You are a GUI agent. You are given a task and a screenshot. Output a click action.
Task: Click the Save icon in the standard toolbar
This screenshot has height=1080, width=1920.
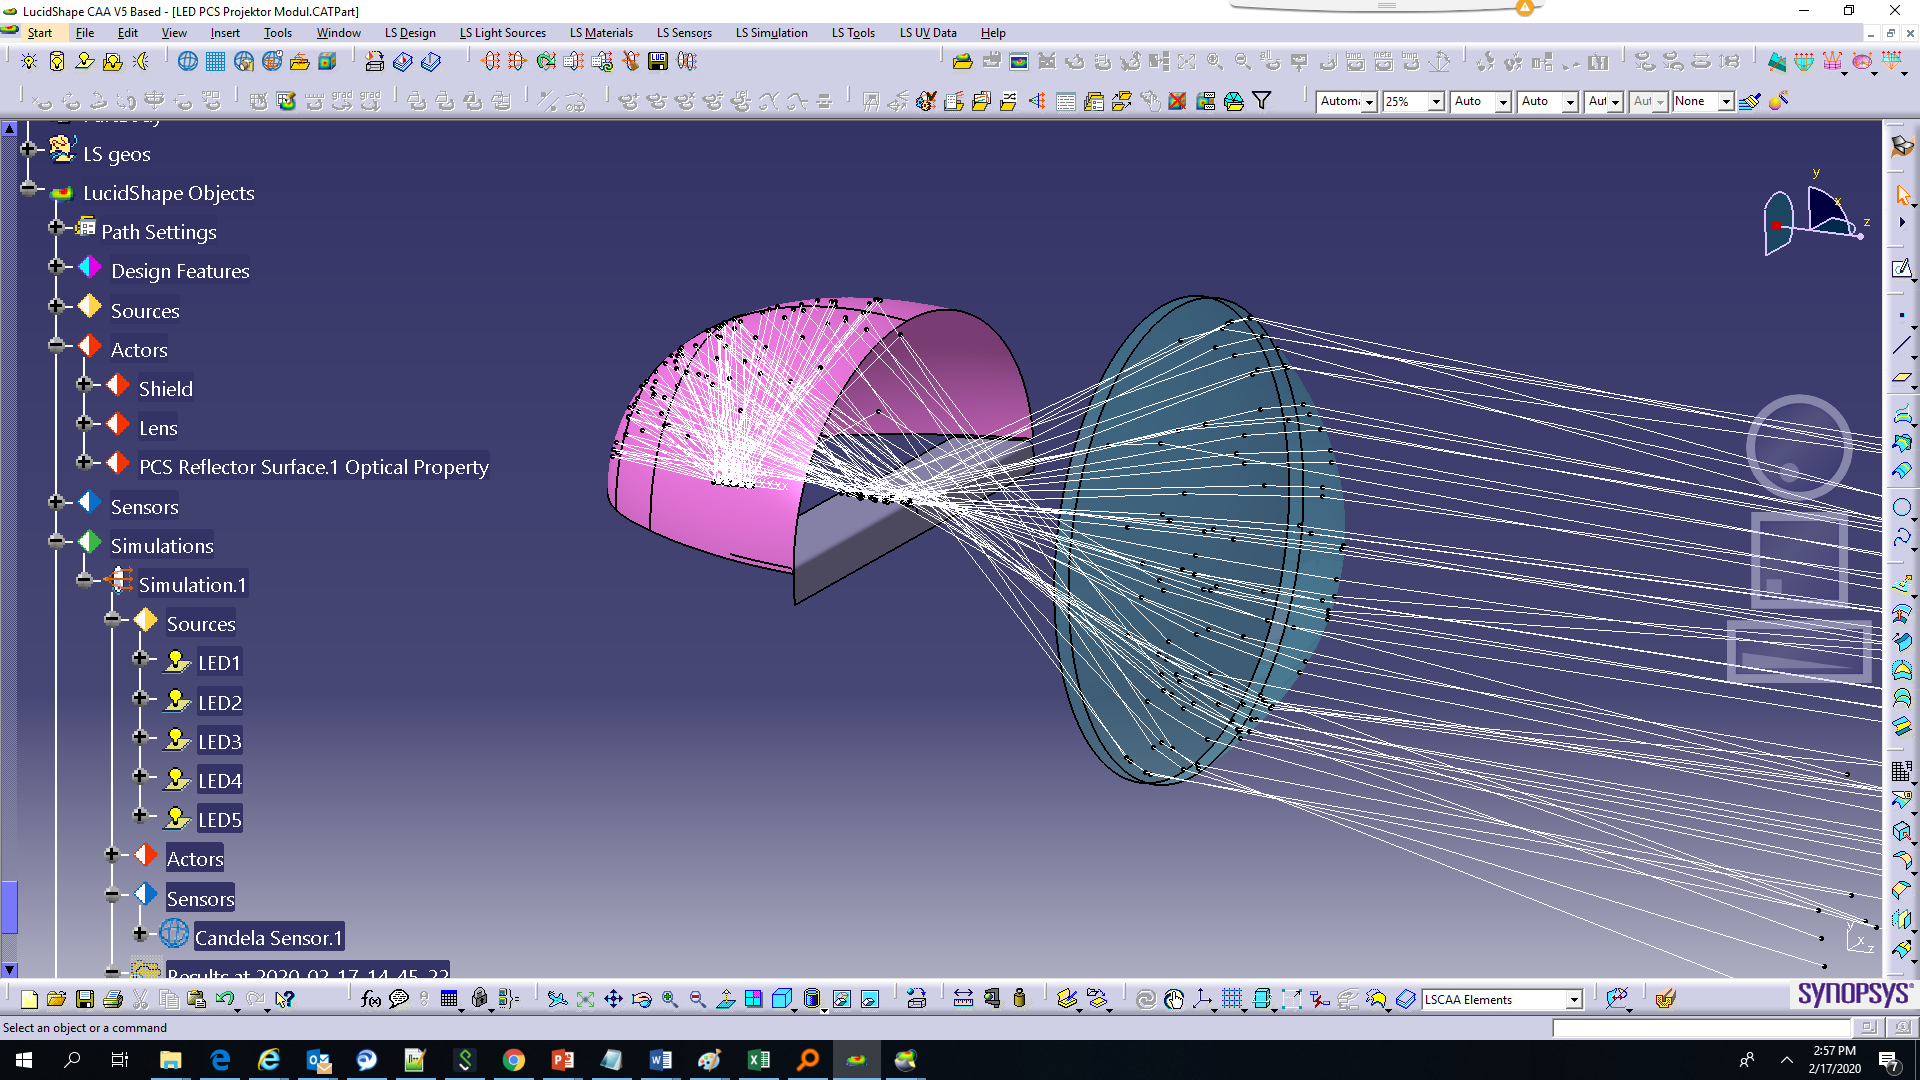pyautogui.click(x=85, y=999)
